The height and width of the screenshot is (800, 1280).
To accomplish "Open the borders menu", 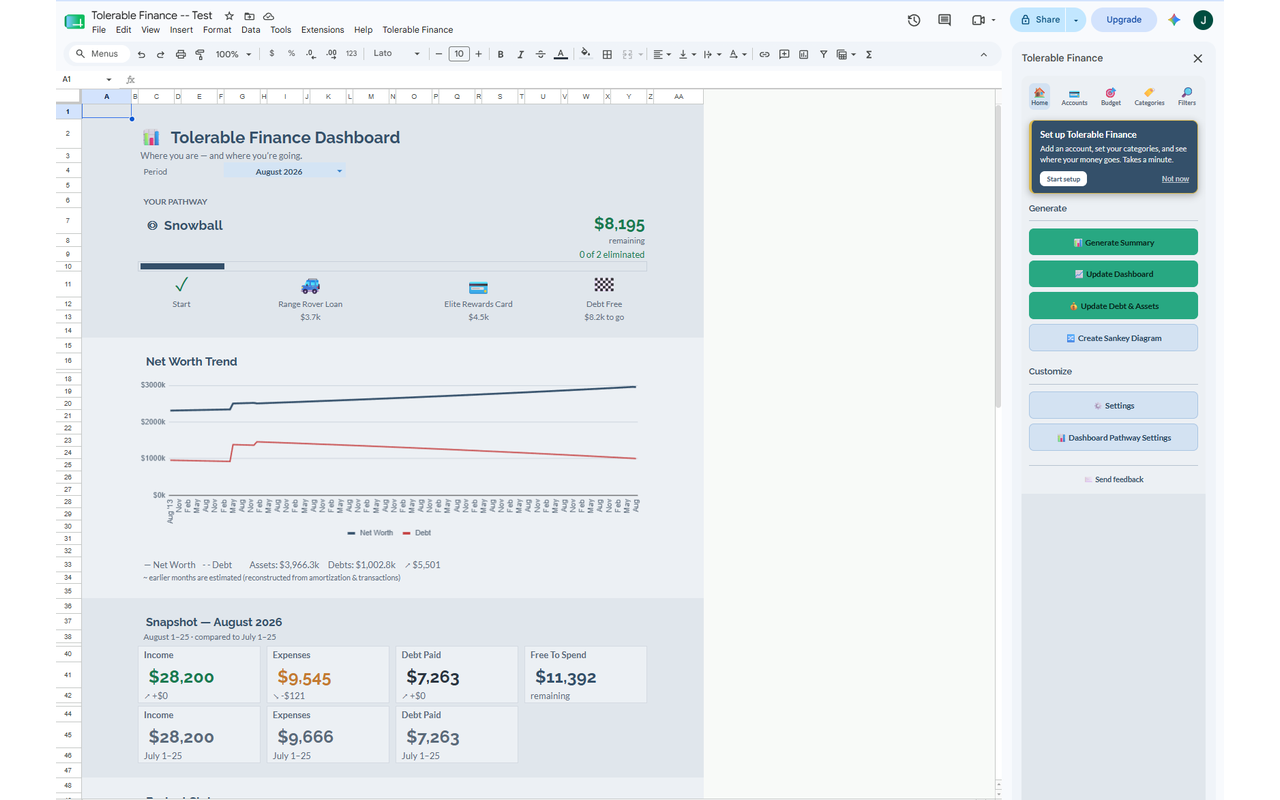I will click(607, 54).
